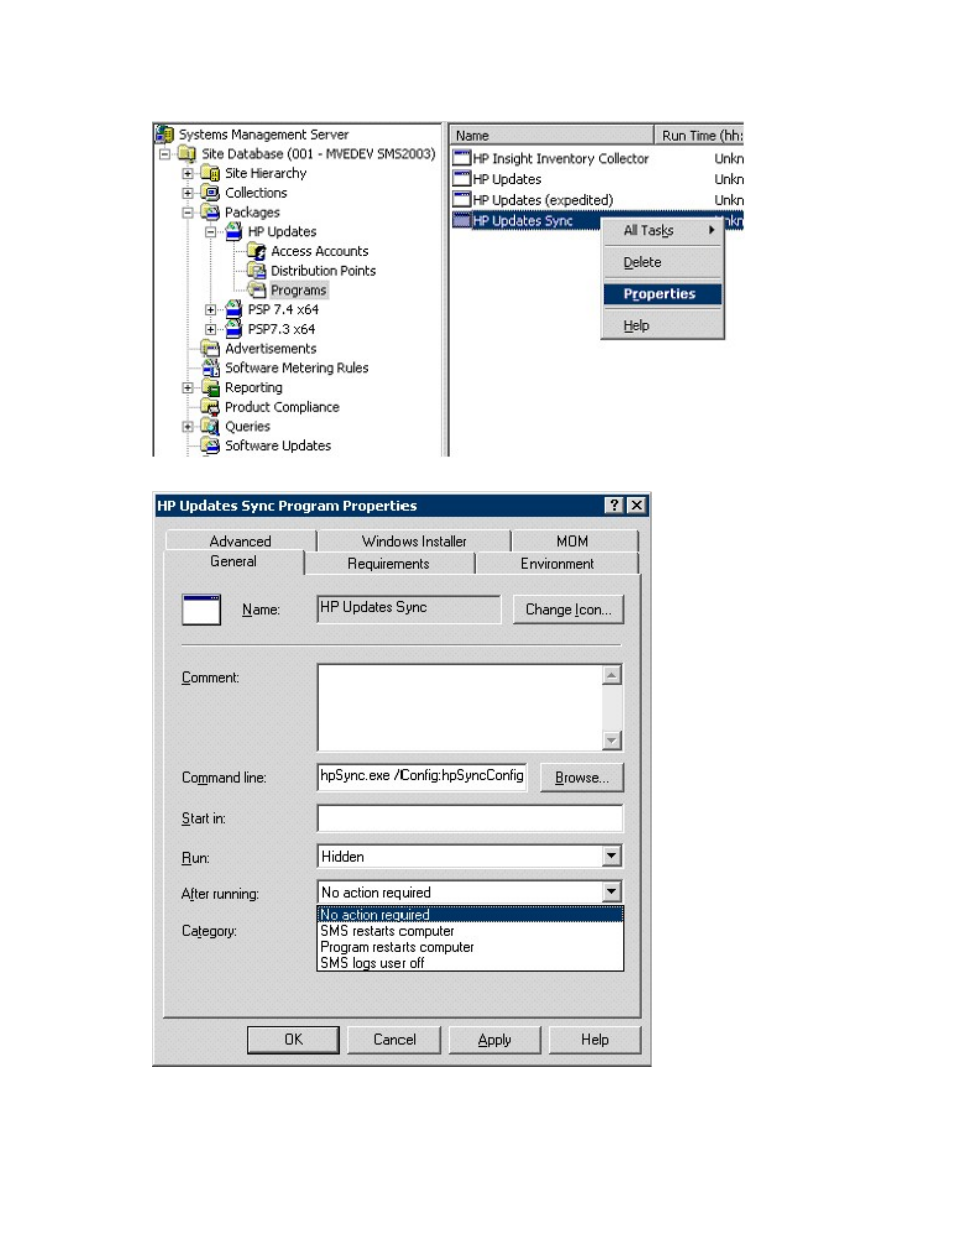The height and width of the screenshot is (1235, 954).
Task: Select the Product Compliance icon
Action: point(210,407)
